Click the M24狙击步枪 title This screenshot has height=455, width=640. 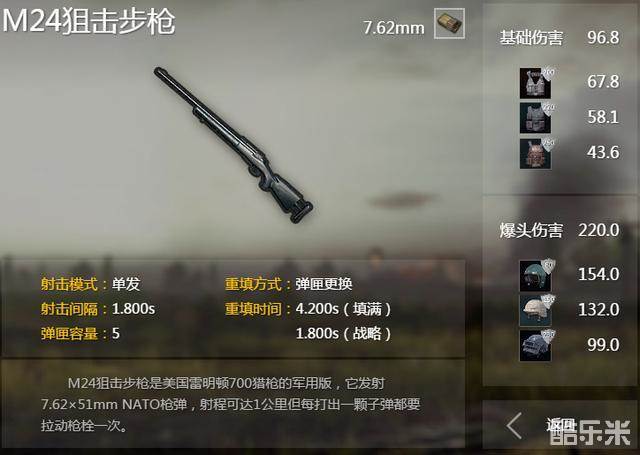click(89, 21)
